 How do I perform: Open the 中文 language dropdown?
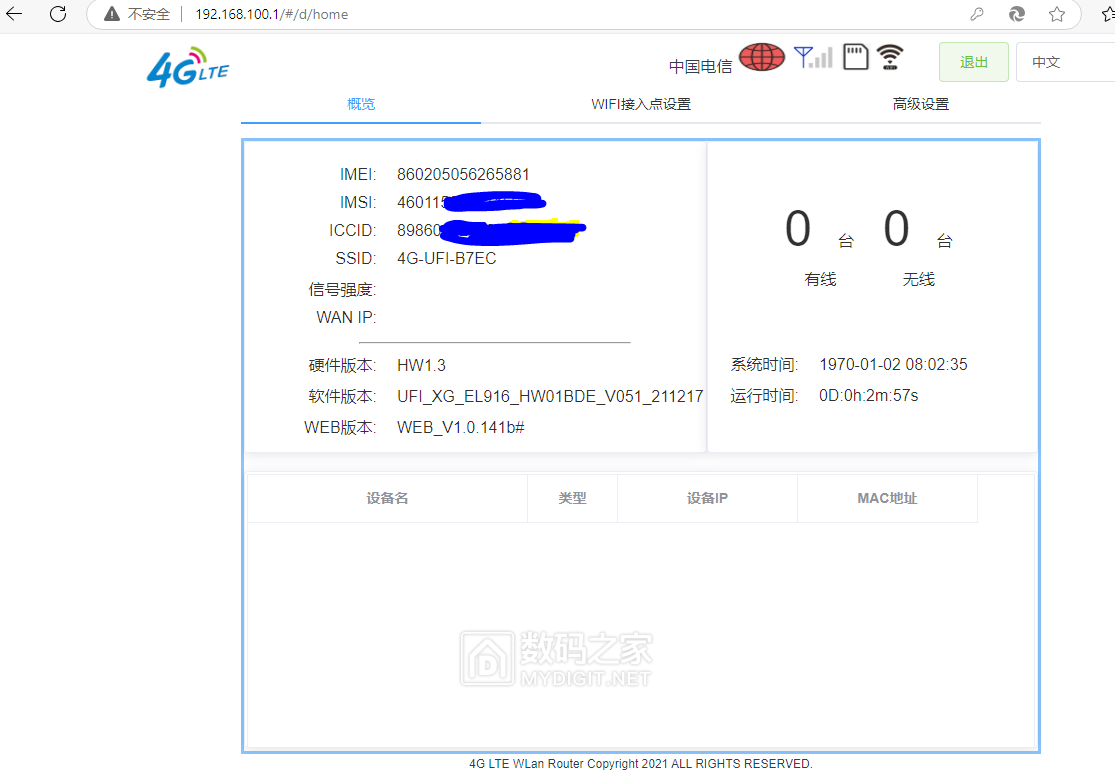(x=1064, y=62)
